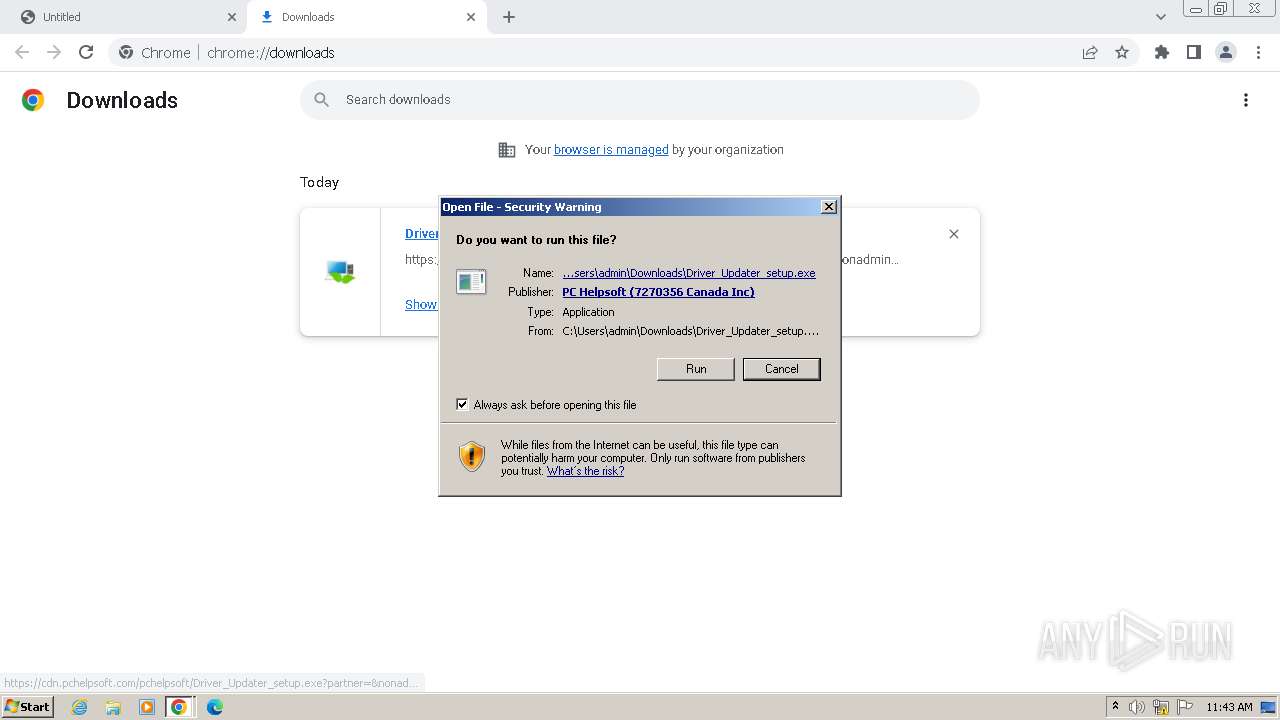Open File Explorer from the taskbar
The image size is (1280, 720).
point(113,707)
